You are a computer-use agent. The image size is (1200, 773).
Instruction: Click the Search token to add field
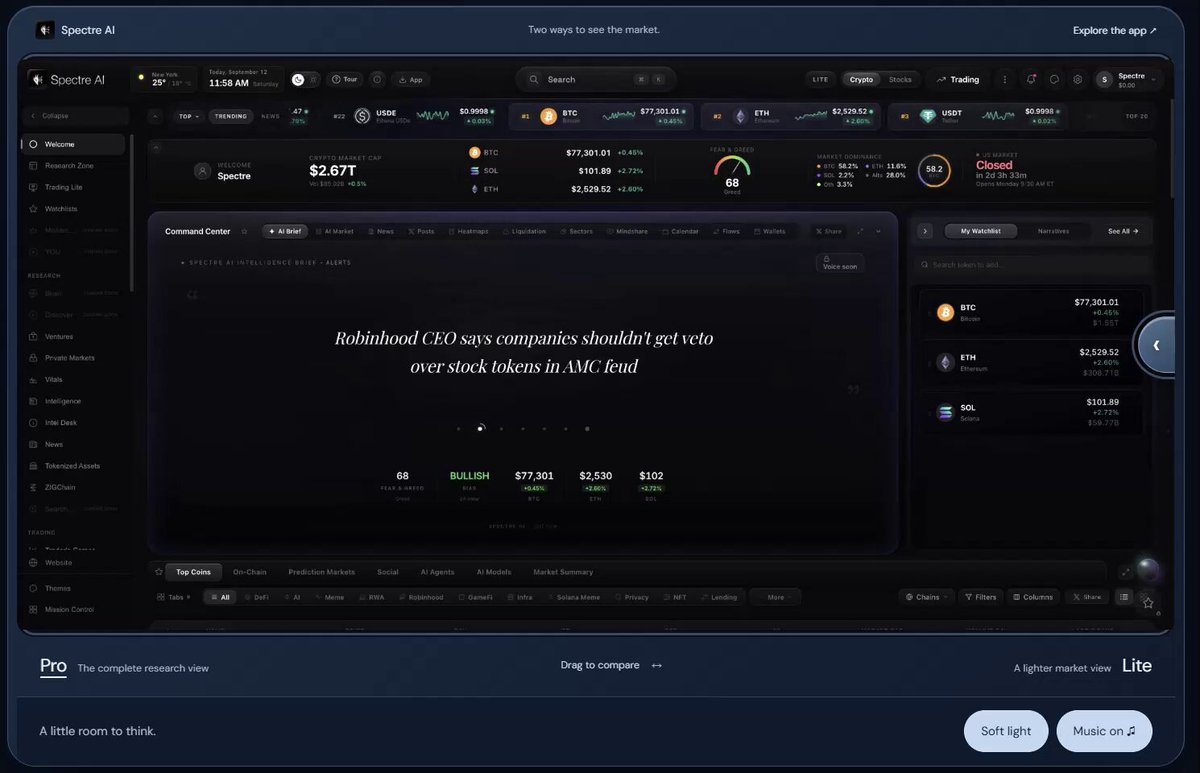(x=1034, y=265)
